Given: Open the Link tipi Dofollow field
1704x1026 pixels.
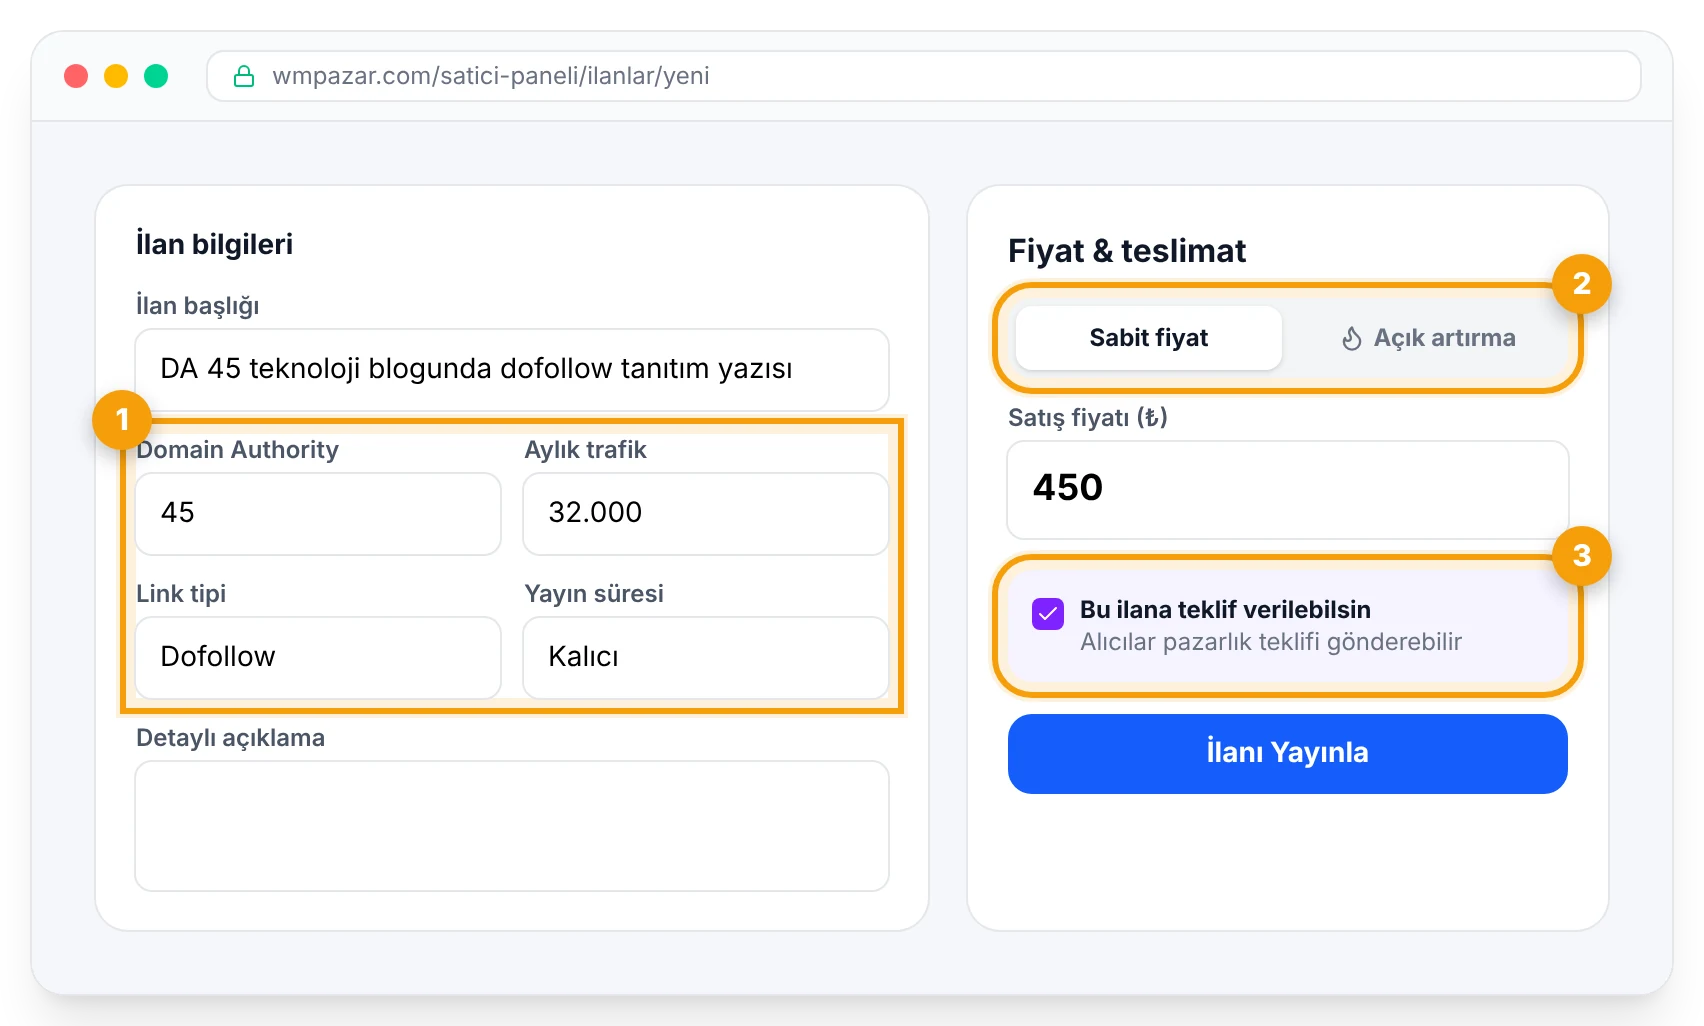Looking at the screenshot, I should [x=318, y=657].
